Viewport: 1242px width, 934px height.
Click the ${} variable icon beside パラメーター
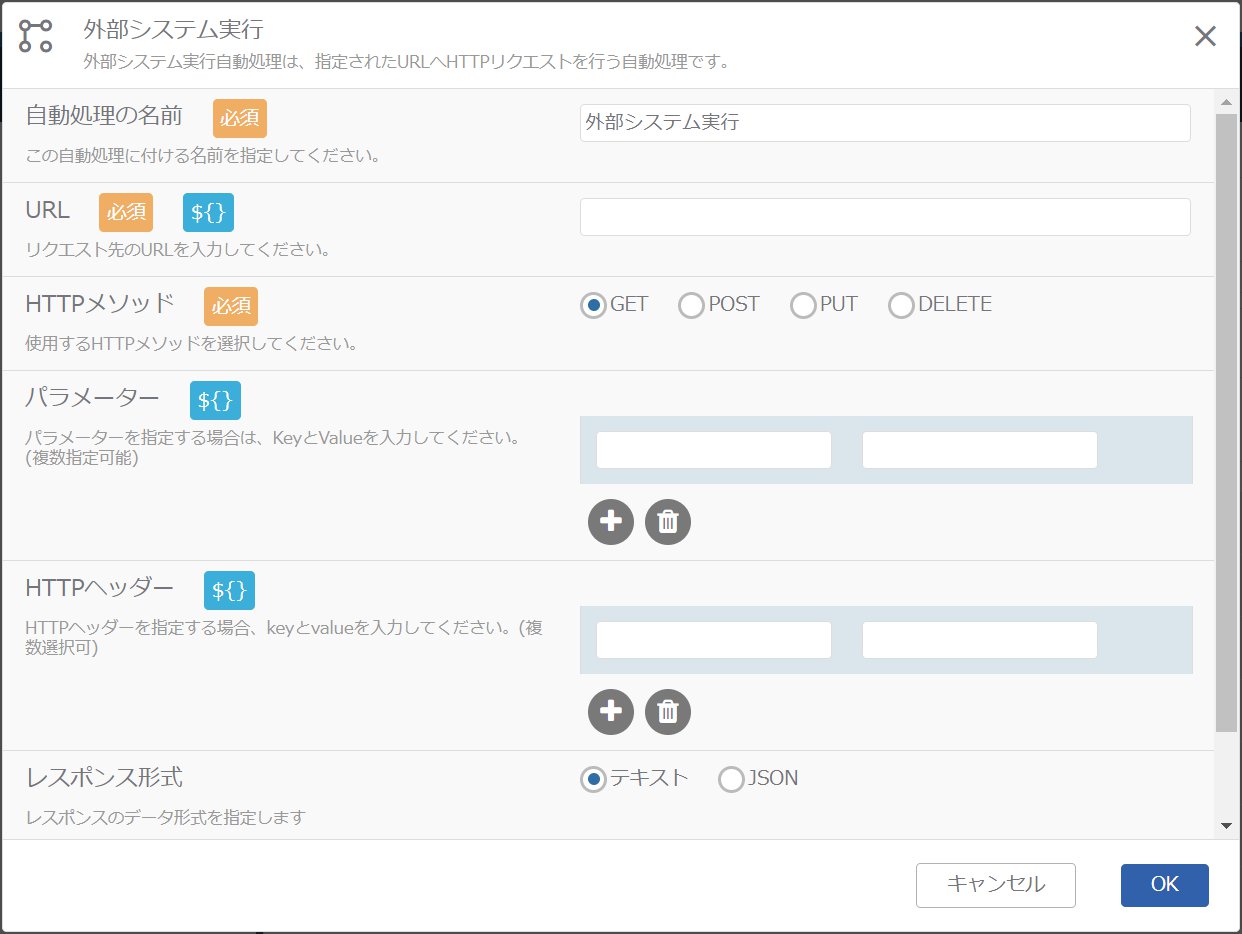(215, 400)
